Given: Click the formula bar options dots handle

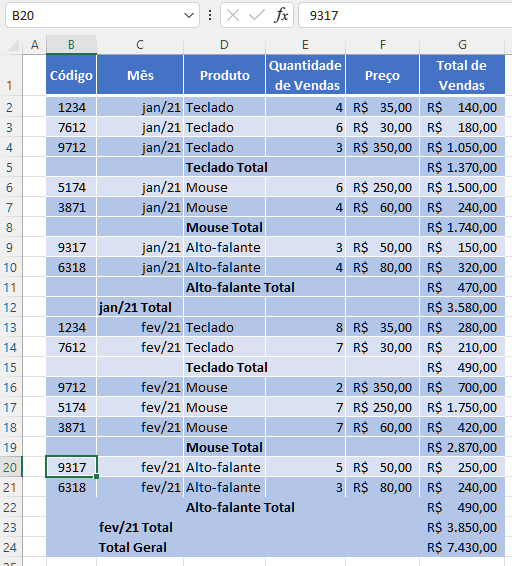Looking at the screenshot, I should coord(210,15).
